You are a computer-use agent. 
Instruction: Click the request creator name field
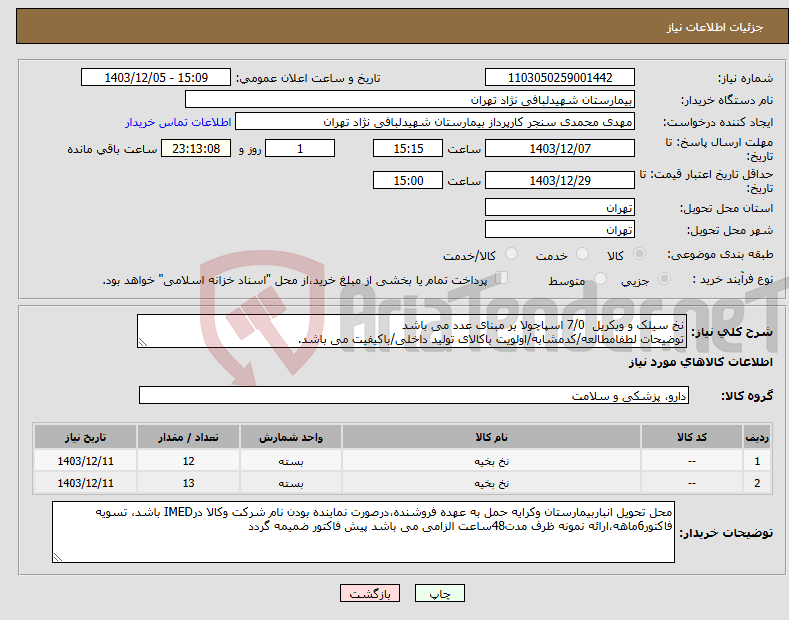point(435,122)
